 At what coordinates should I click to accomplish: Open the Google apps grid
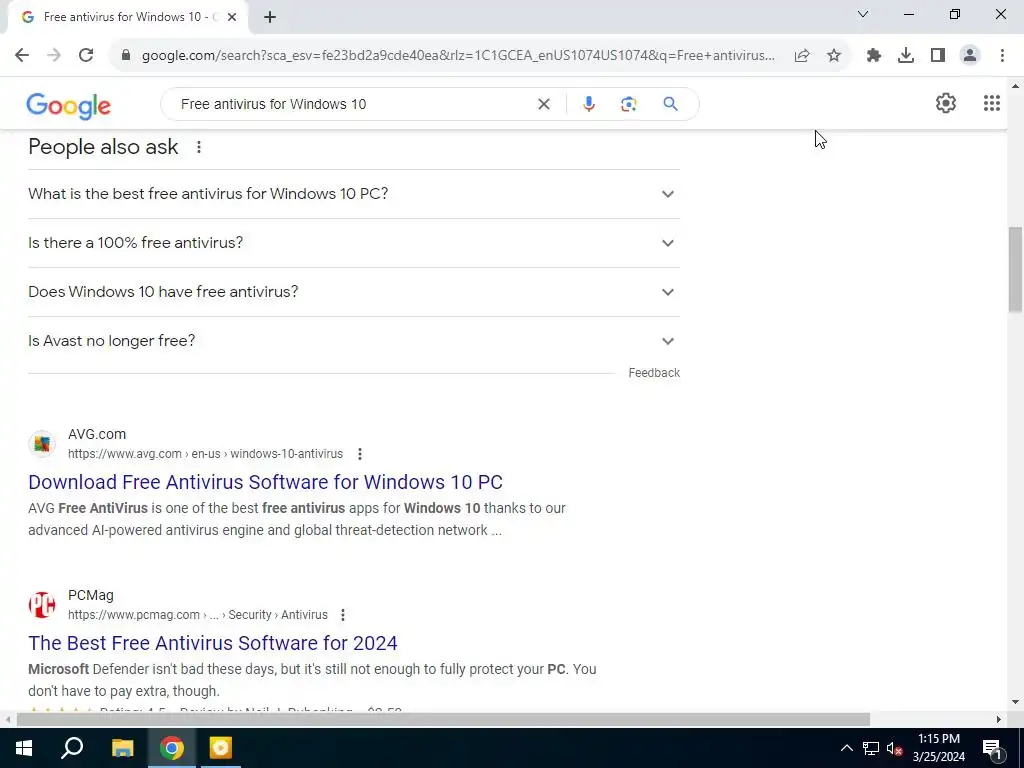click(991, 103)
